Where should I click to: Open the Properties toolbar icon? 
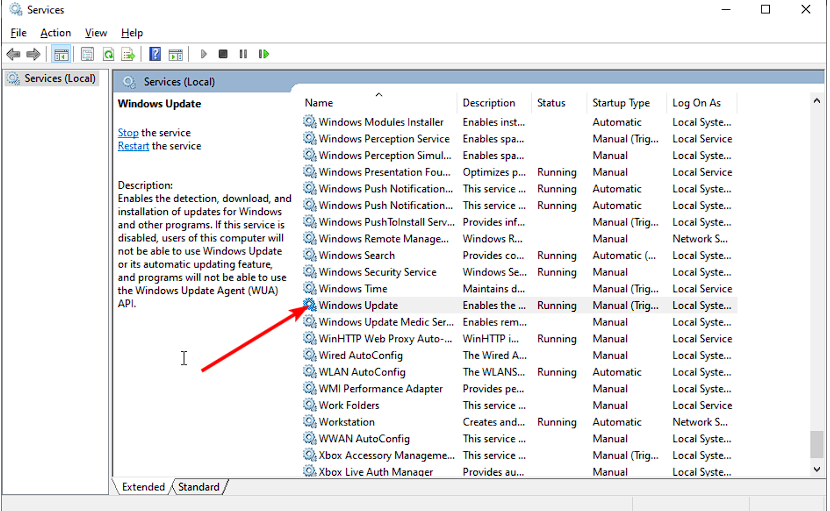point(87,54)
